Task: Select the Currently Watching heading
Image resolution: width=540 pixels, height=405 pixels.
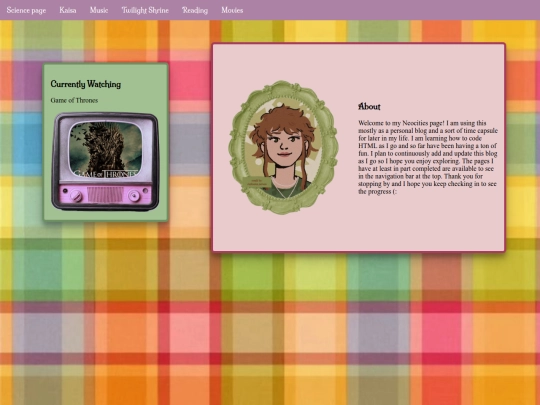Action: pyautogui.click(x=86, y=84)
